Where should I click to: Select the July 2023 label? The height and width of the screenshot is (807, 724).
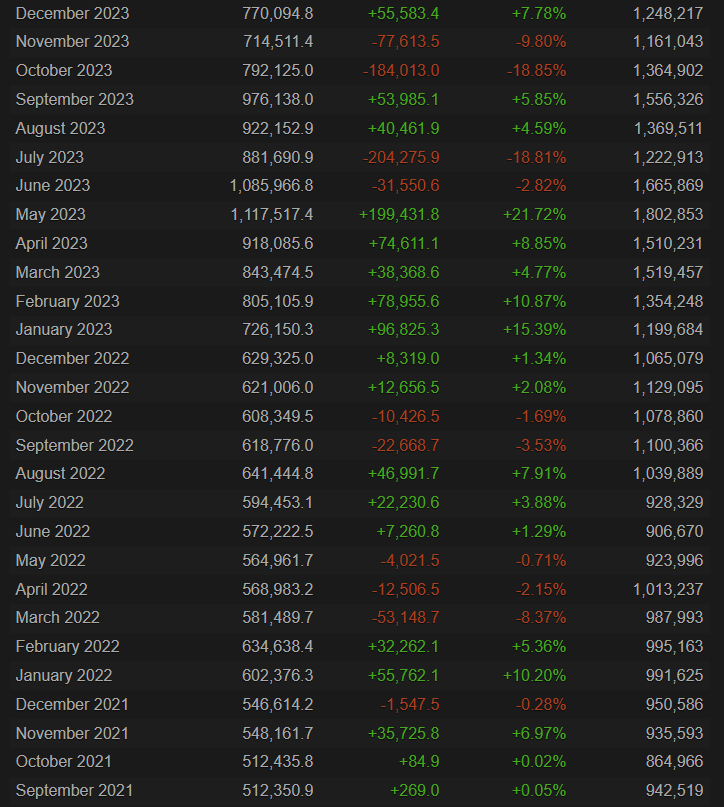pos(50,157)
